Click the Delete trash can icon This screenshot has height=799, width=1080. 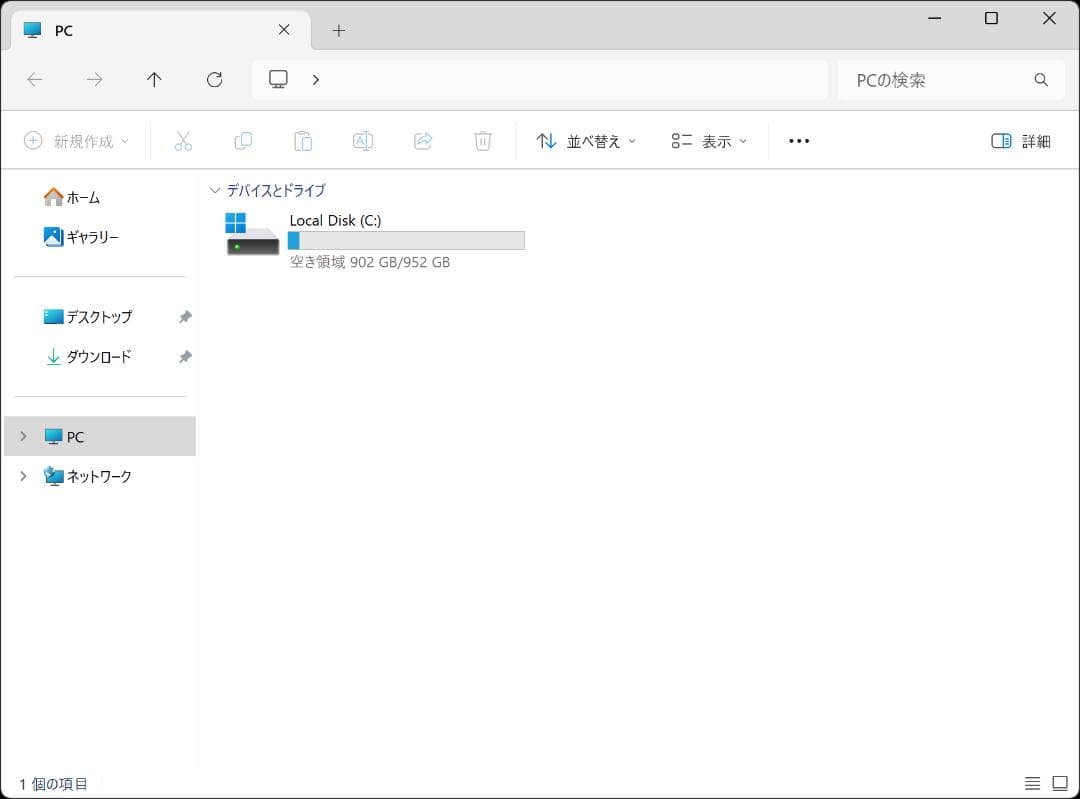point(483,141)
